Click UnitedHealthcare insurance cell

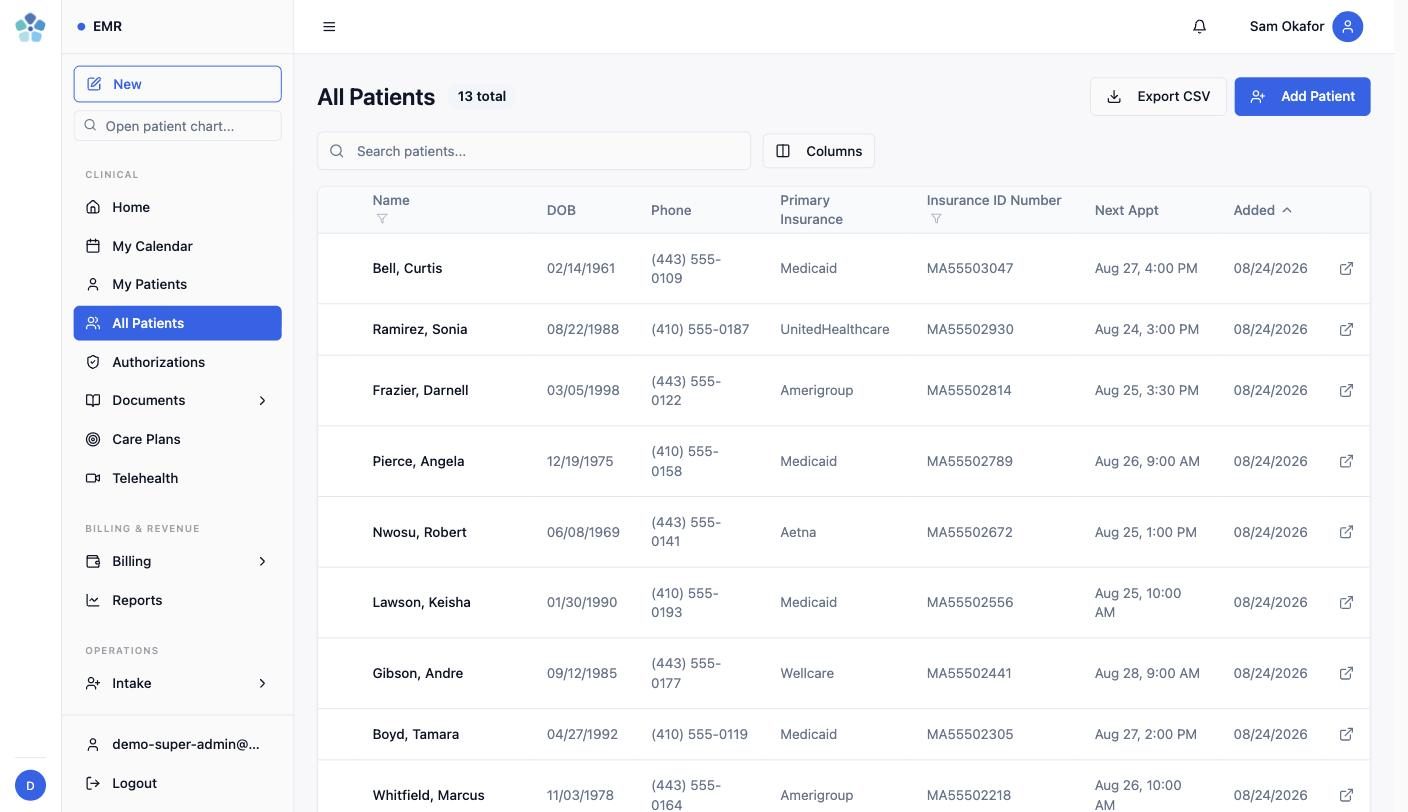coord(834,329)
